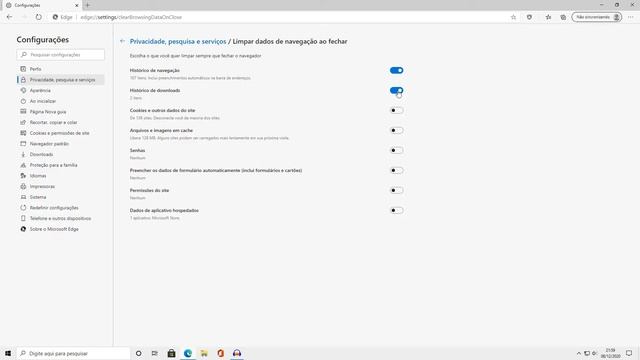This screenshot has height=360, width=640.
Task: Turn off Histórico de downloads toggle
Action: (x=396, y=90)
